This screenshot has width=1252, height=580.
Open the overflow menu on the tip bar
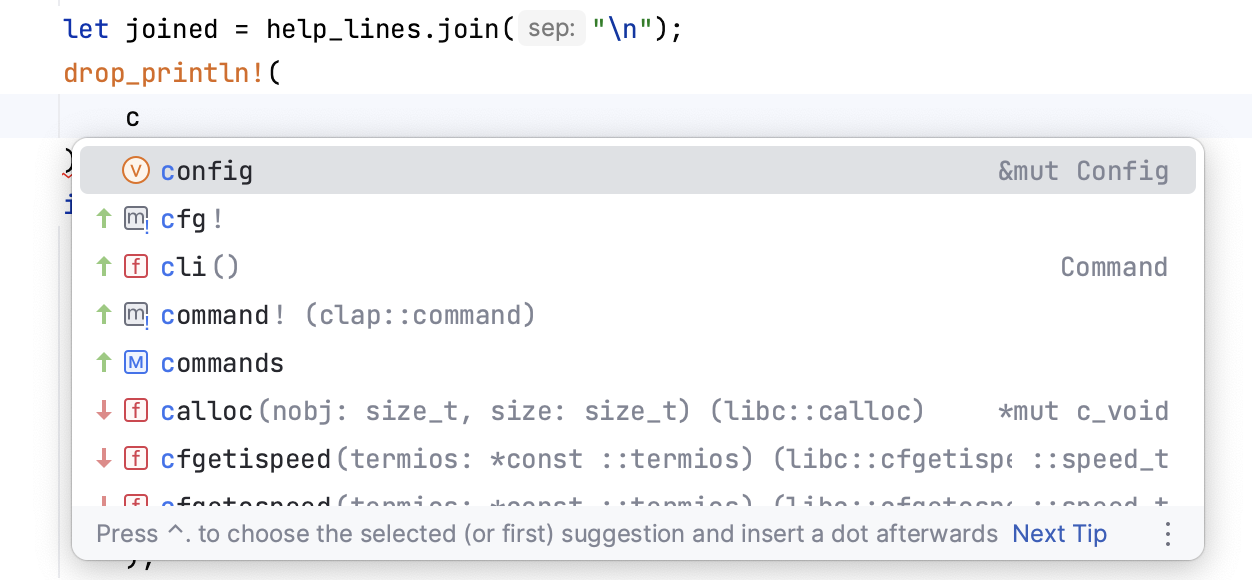point(1167,534)
